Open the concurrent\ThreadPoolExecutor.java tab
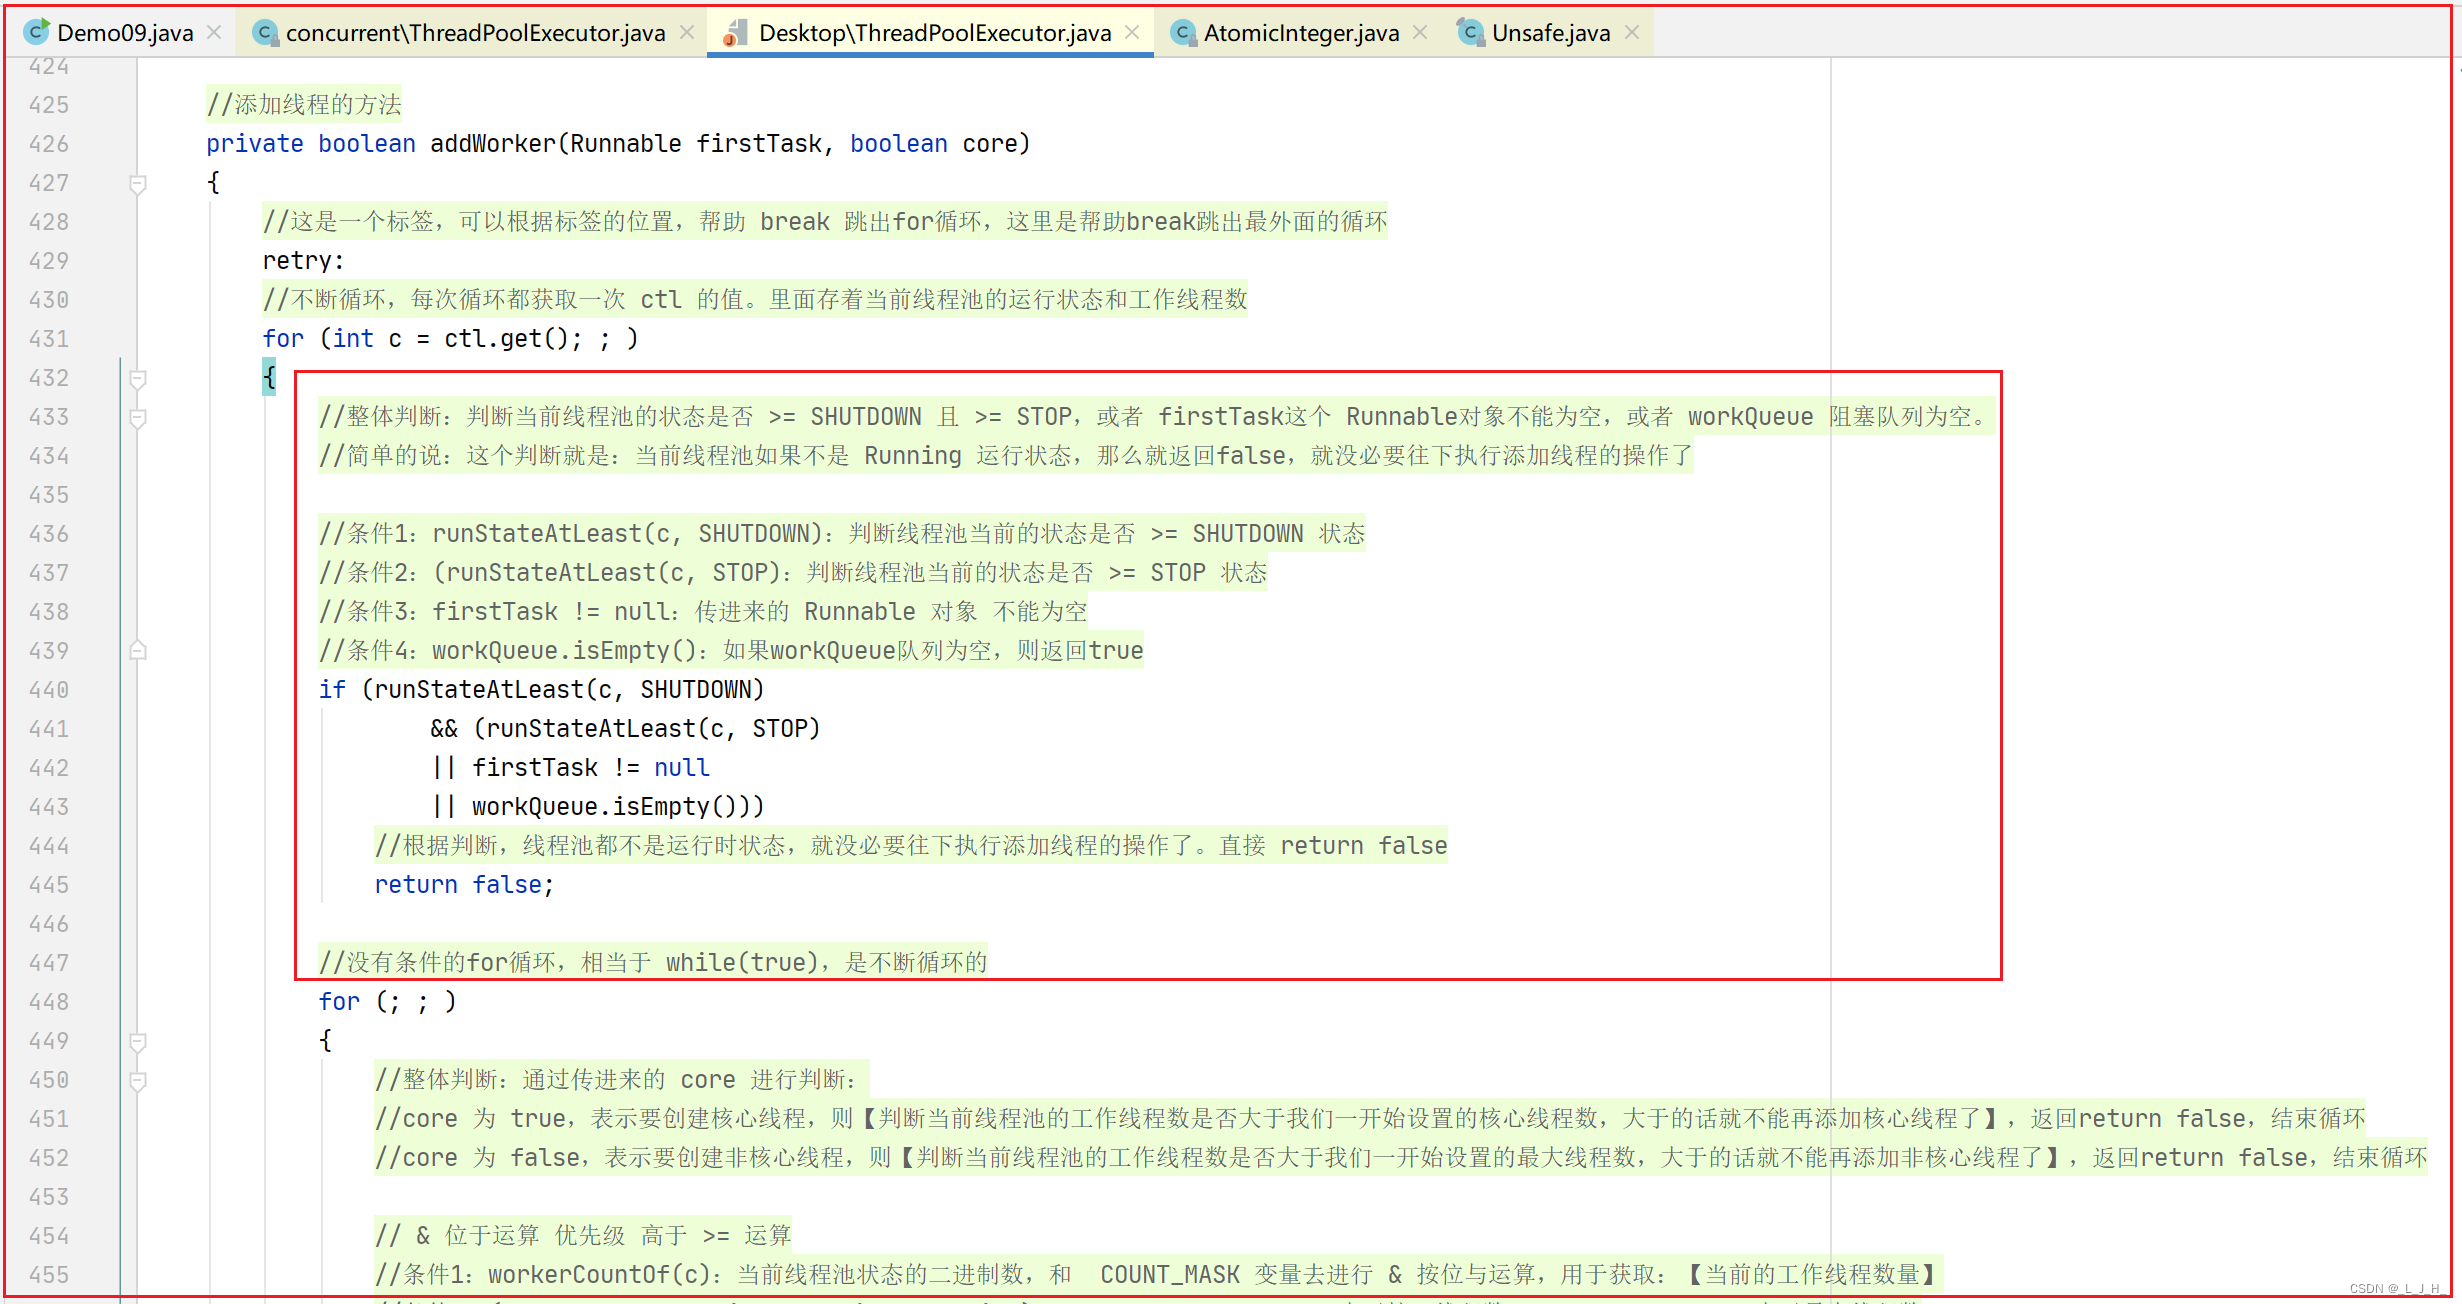Screen dimensions: 2462x1304 [475, 33]
